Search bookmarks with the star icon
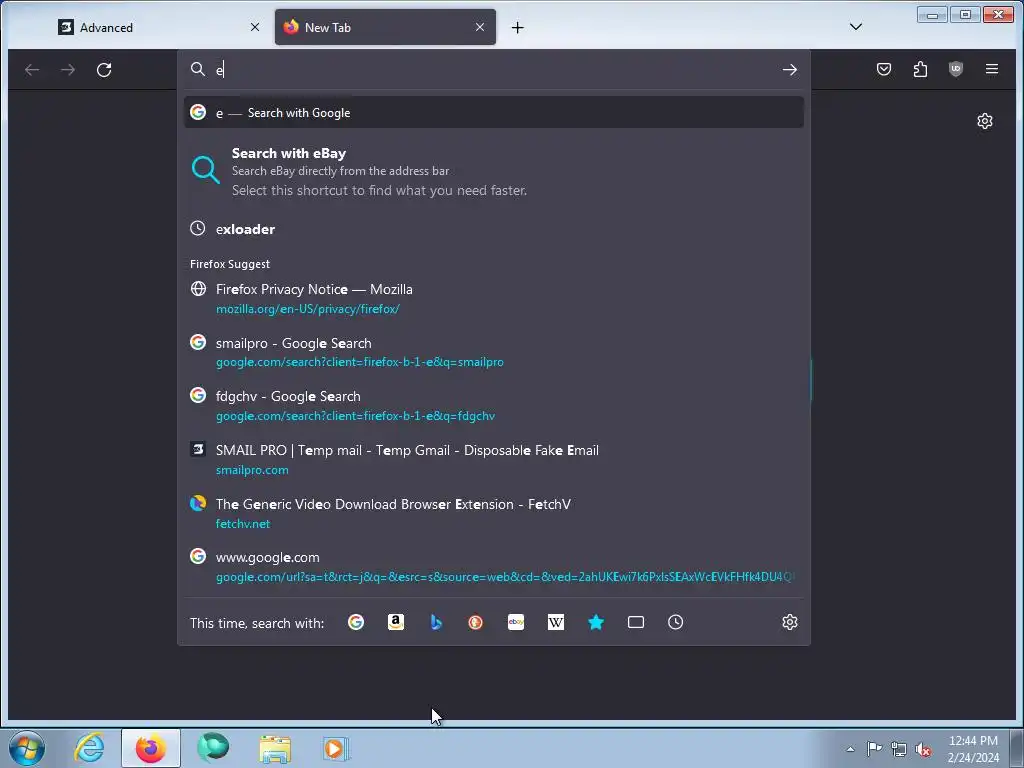The width and height of the screenshot is (1024, 768). 596,622
